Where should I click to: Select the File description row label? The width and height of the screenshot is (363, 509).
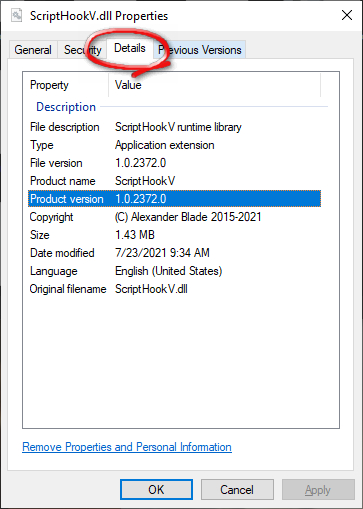click(65, 127)
